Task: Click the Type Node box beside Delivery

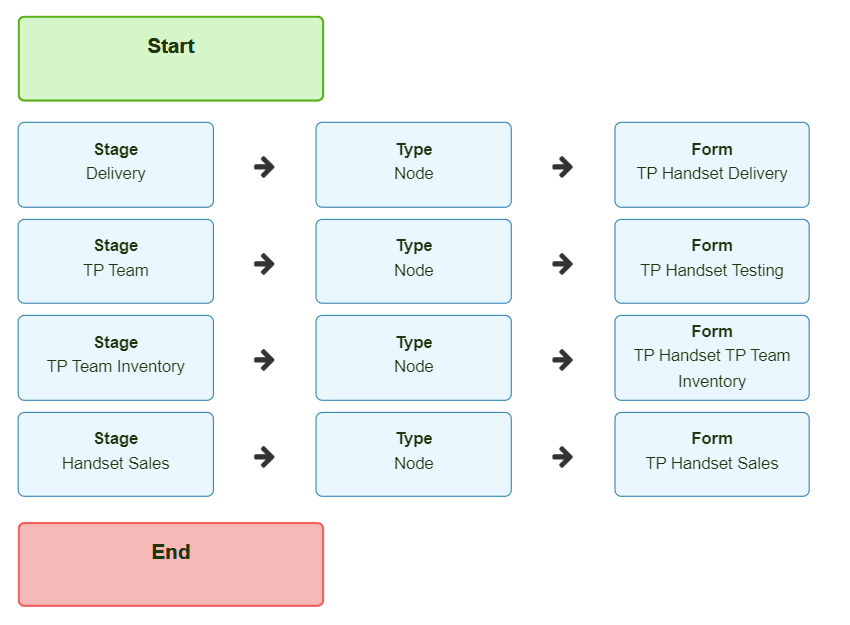Action: 414,165
